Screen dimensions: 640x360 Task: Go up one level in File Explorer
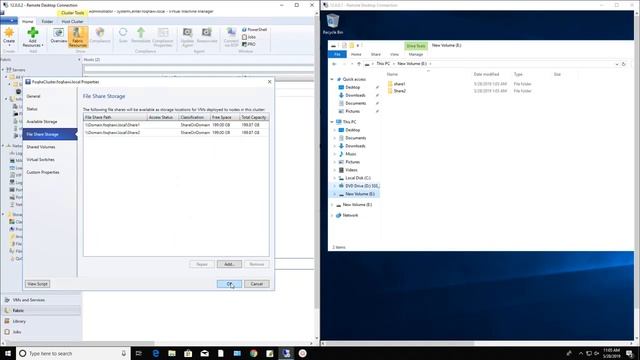pyautogui.click(x=359, y=64)
